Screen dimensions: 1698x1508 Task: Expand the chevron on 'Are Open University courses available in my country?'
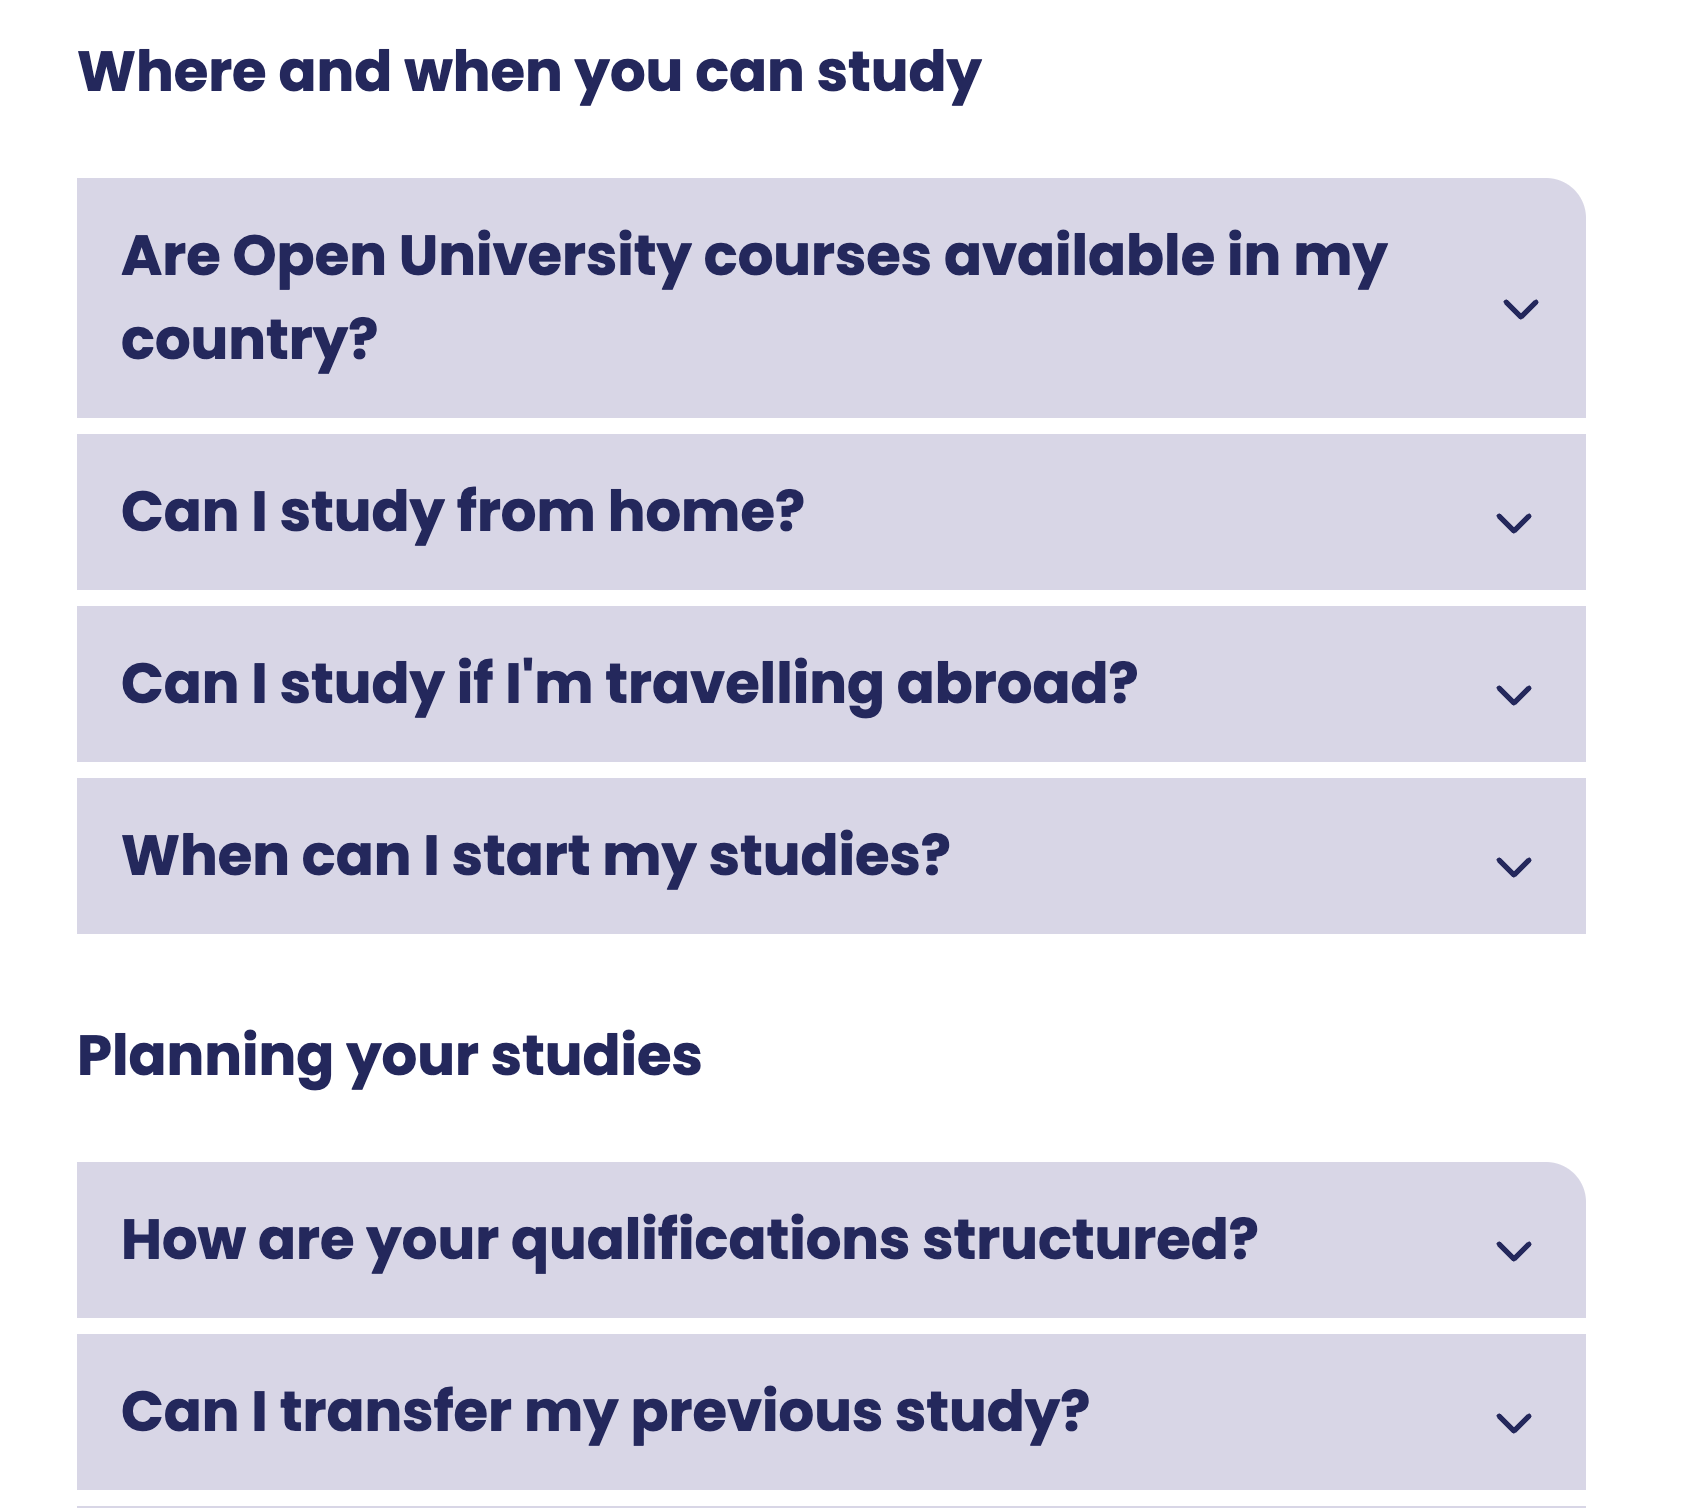(1518, 311)
